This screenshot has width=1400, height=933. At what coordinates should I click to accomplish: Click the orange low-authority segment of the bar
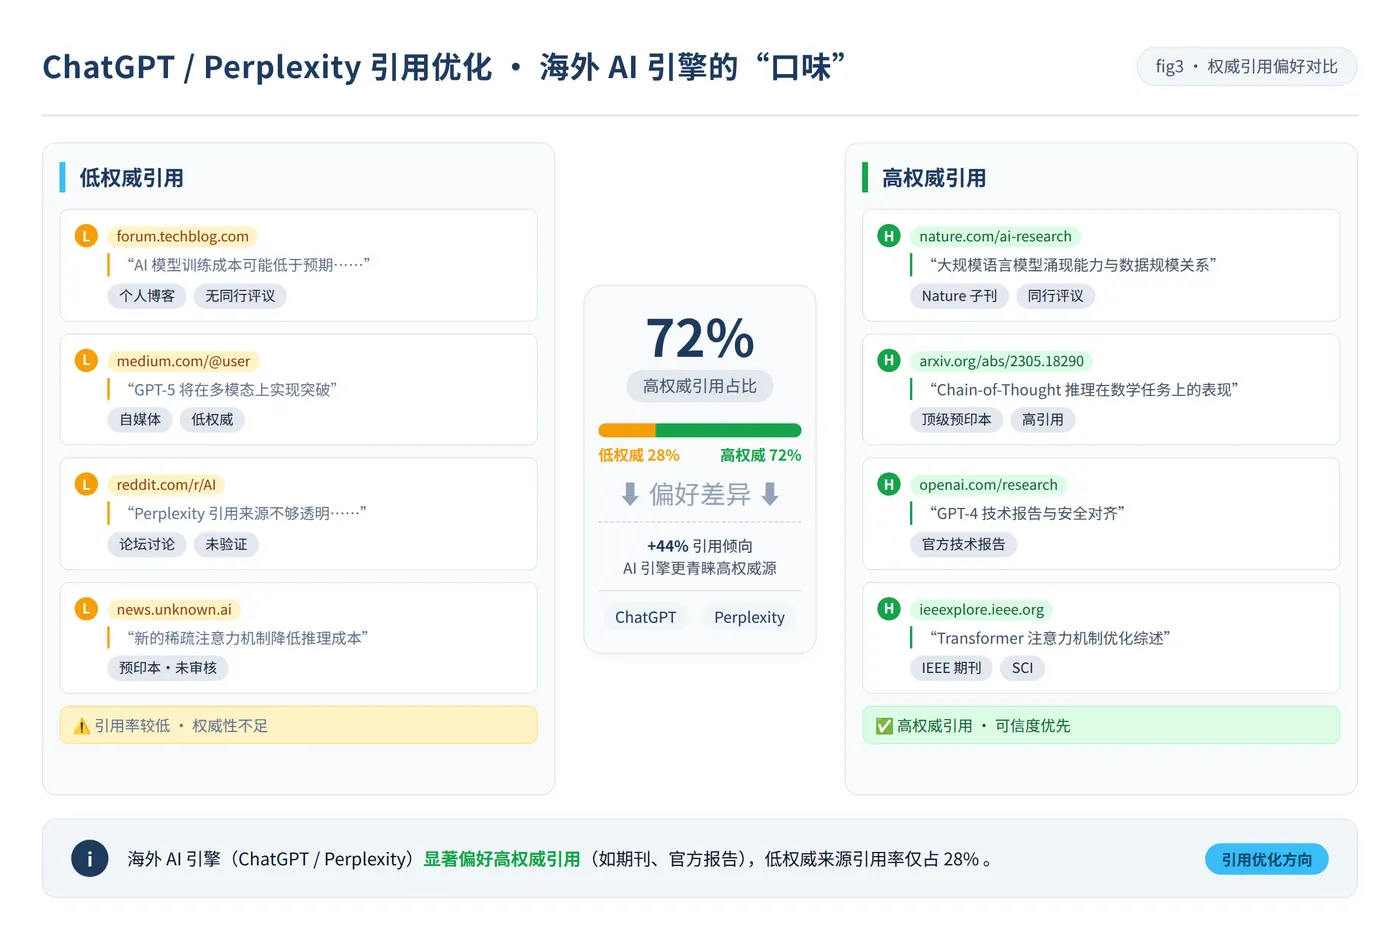pyautogui.click(x=627, y=430)
